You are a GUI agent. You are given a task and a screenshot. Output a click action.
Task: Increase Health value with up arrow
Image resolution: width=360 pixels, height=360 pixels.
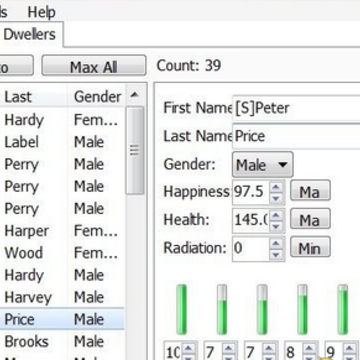(x=276, y=215)
